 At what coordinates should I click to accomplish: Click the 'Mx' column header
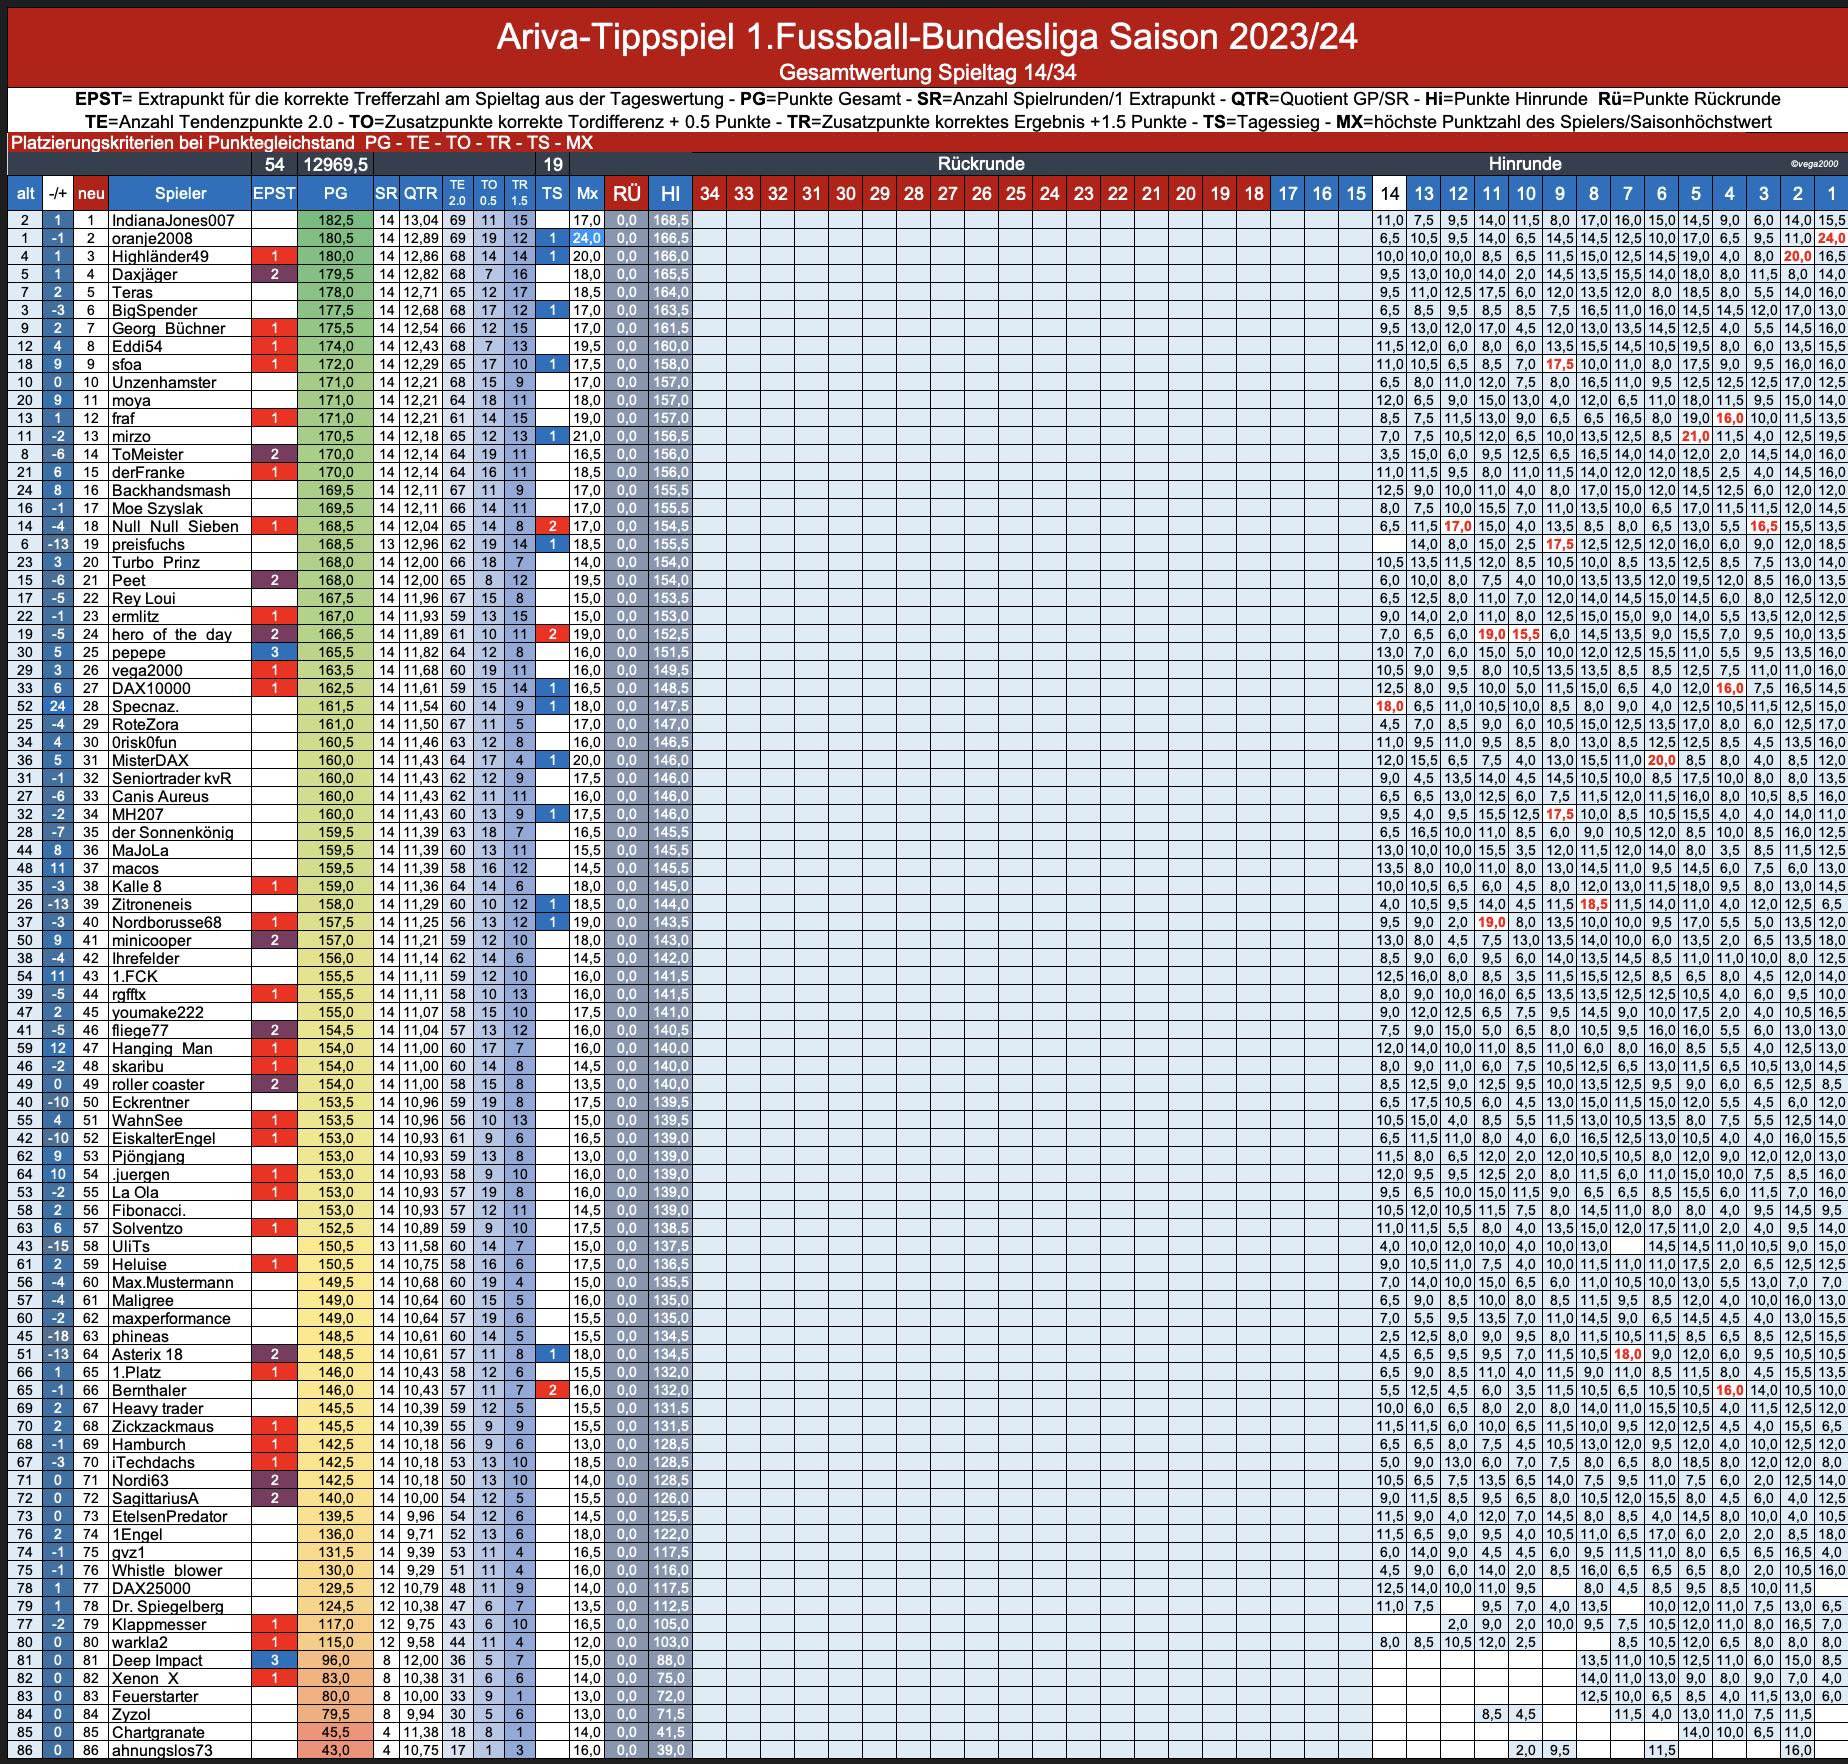[587, 194]
